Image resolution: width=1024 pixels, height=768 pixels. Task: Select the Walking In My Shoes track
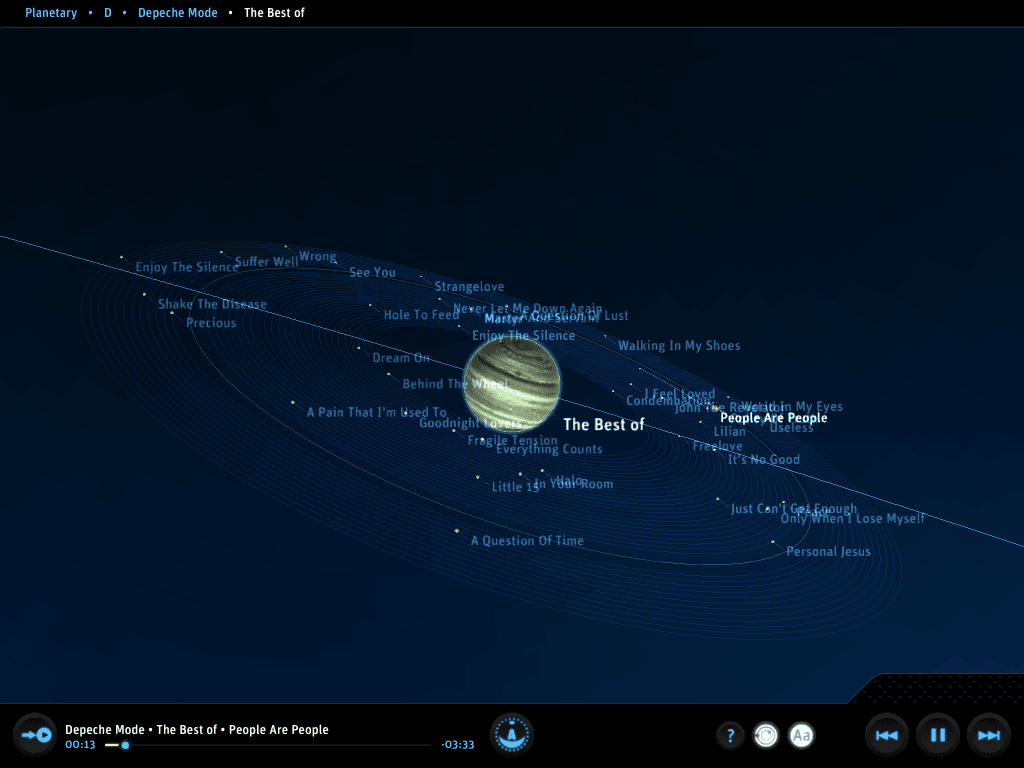[679, 345]
